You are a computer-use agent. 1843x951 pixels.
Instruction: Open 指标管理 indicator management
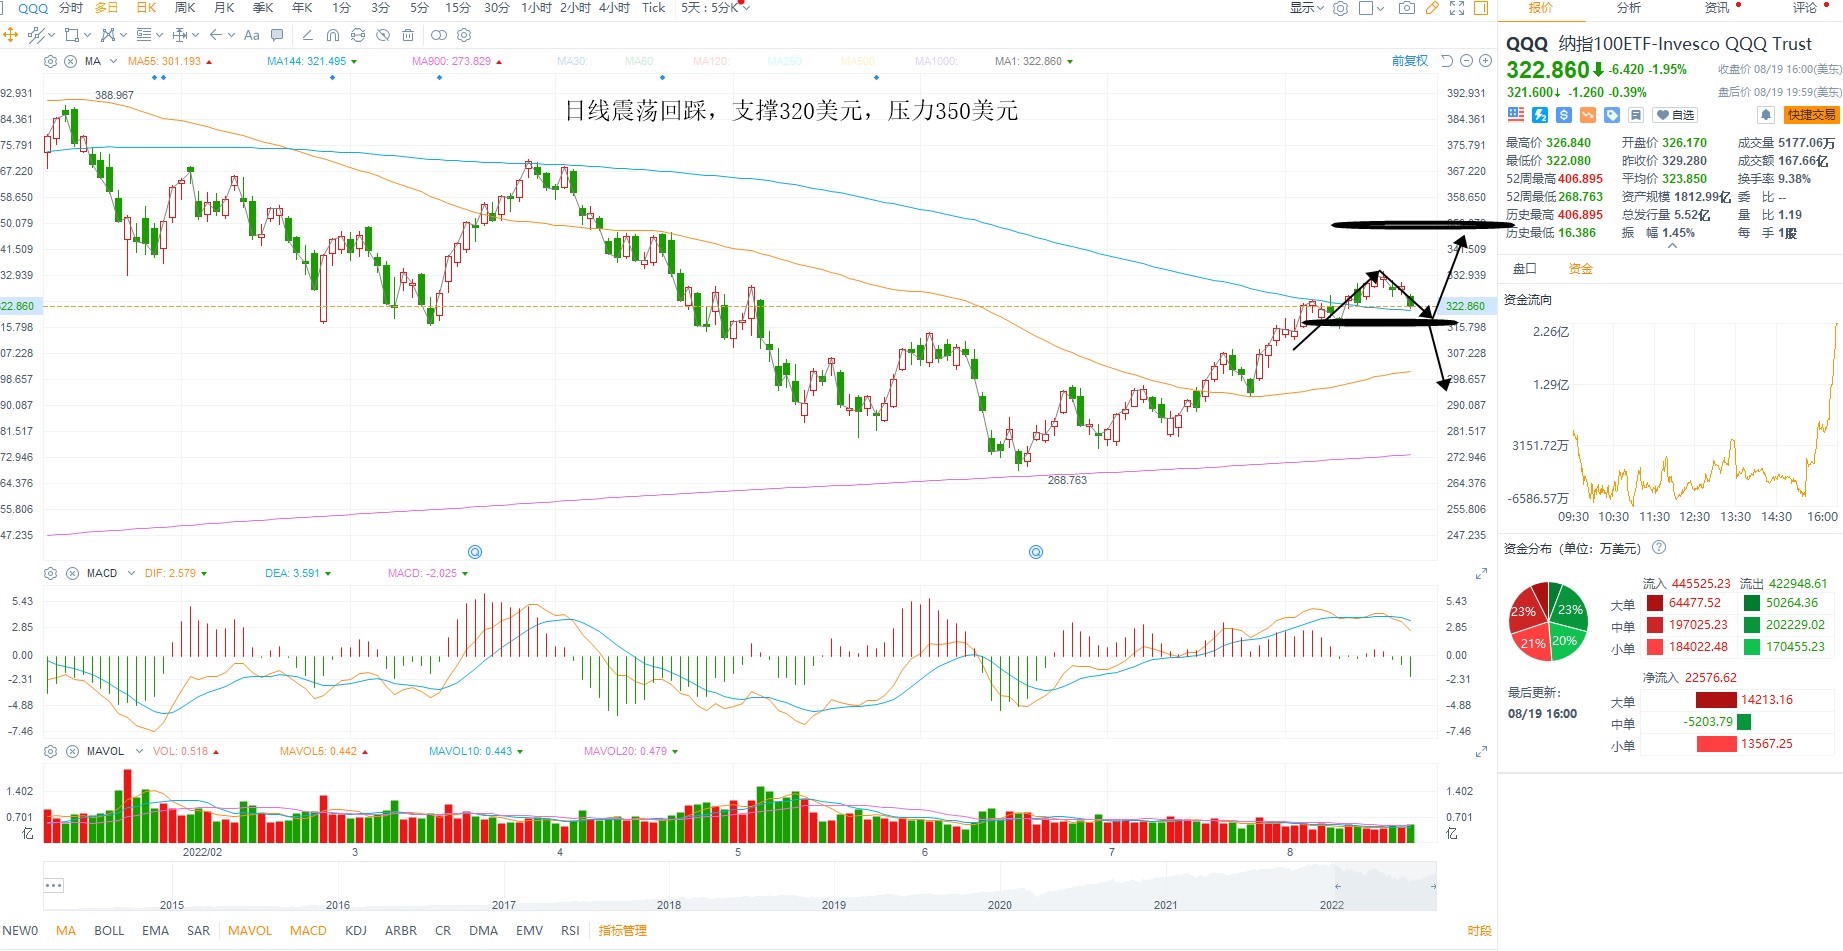[x=622, y=931]
